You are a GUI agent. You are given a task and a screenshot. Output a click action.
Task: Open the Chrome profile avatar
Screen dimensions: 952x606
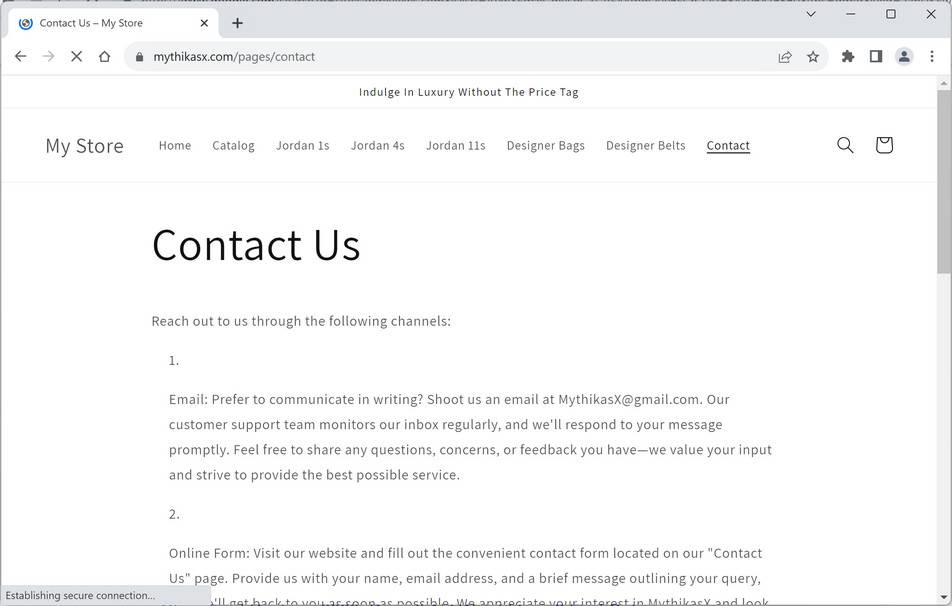(904, 57)
